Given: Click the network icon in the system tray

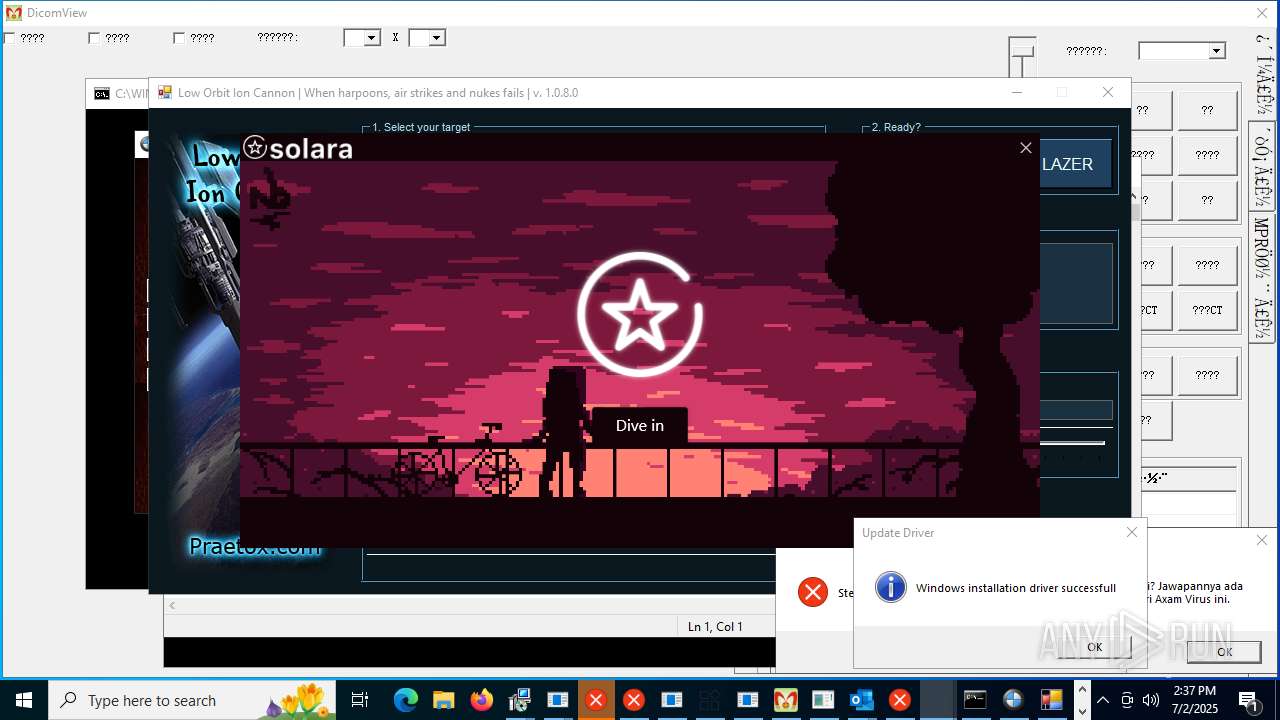Looking at the screenshot, I should (x=1127, y=700).
